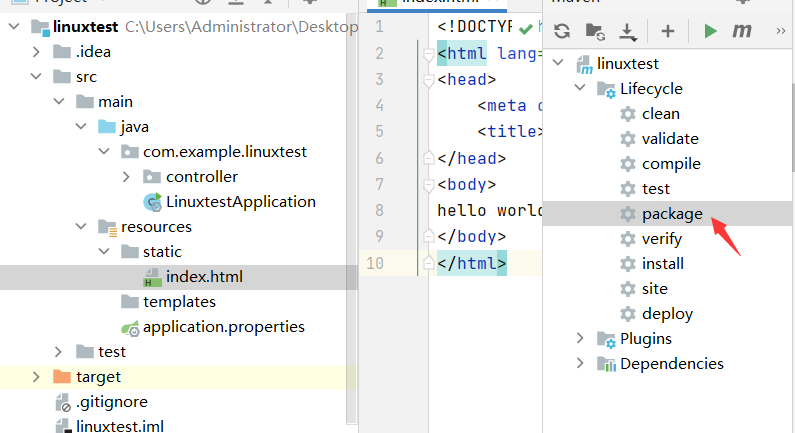The image size is (795, 433).
Task: Click the Add Maven Projects plus icon
Action: coord(668,31)
